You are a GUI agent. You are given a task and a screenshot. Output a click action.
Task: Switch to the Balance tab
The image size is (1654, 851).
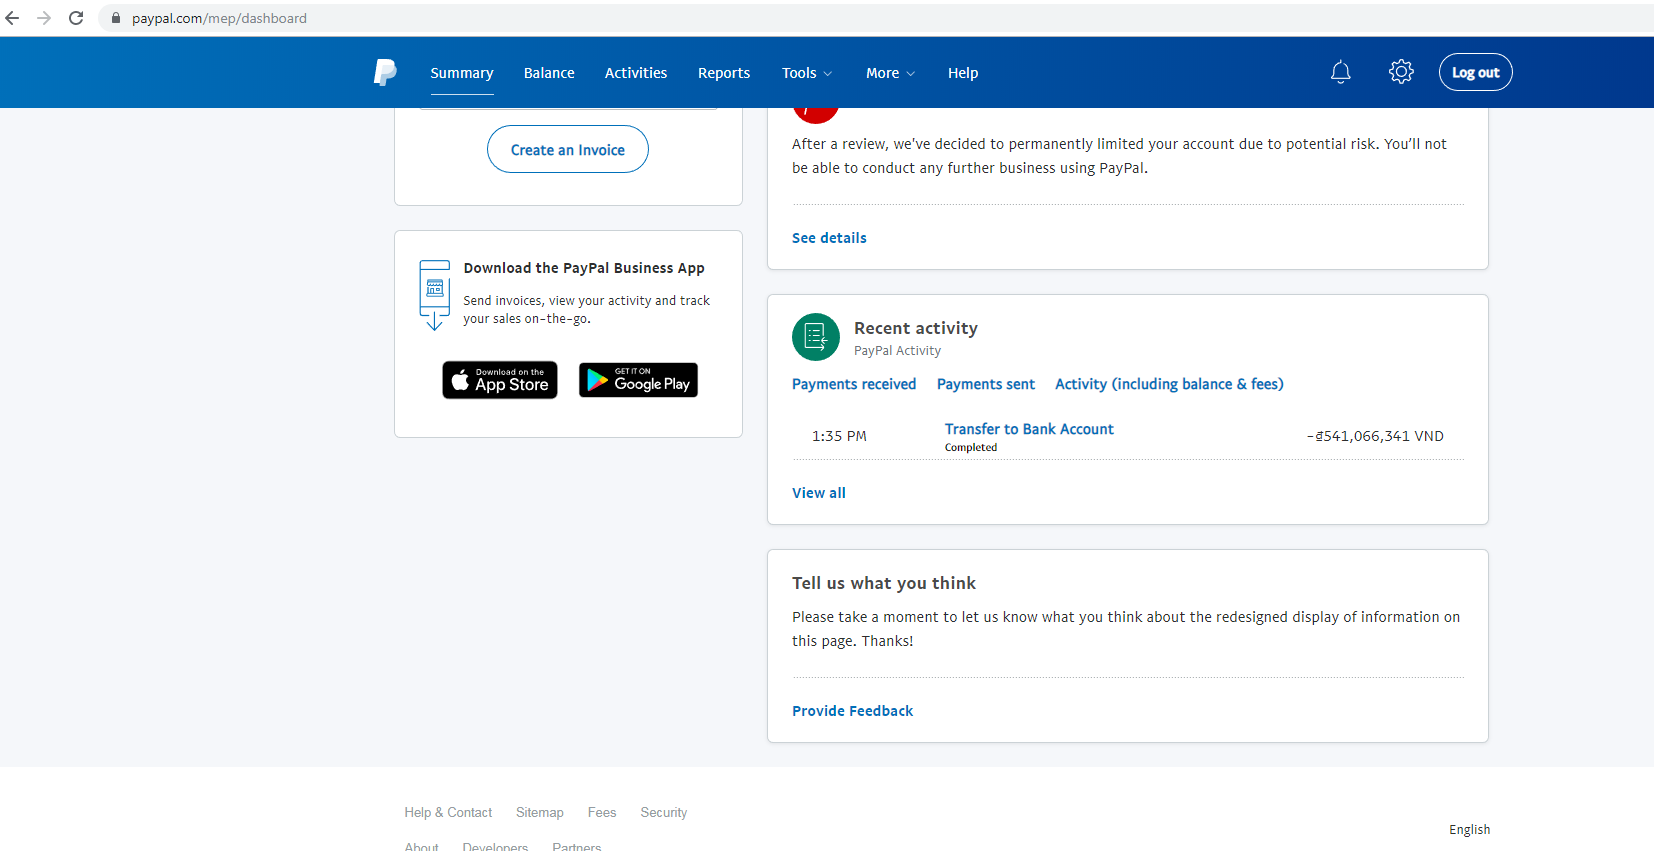[549, 73]
